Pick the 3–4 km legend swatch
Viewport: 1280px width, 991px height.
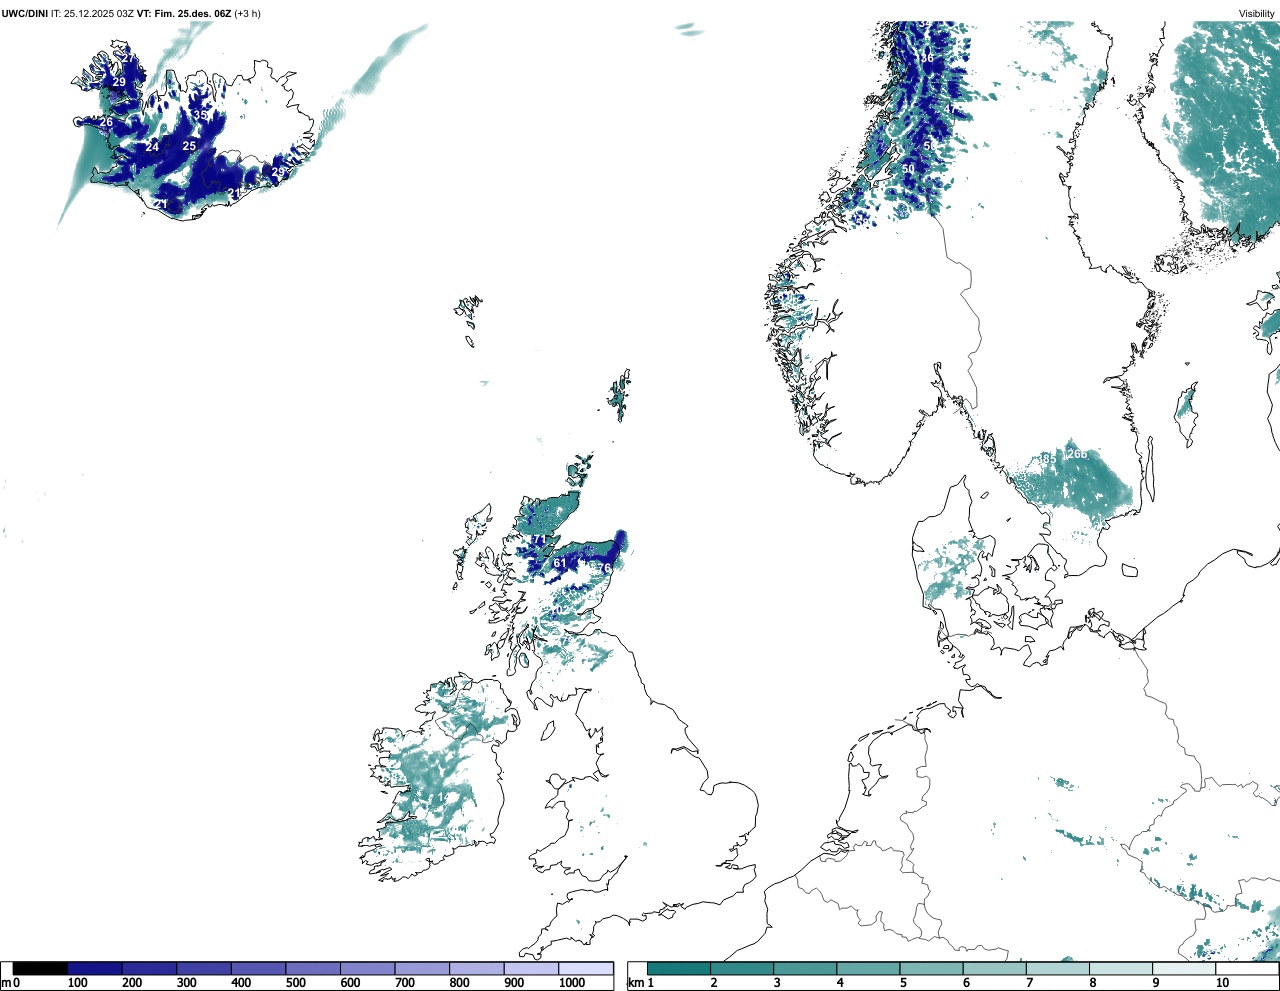point(805,969)
